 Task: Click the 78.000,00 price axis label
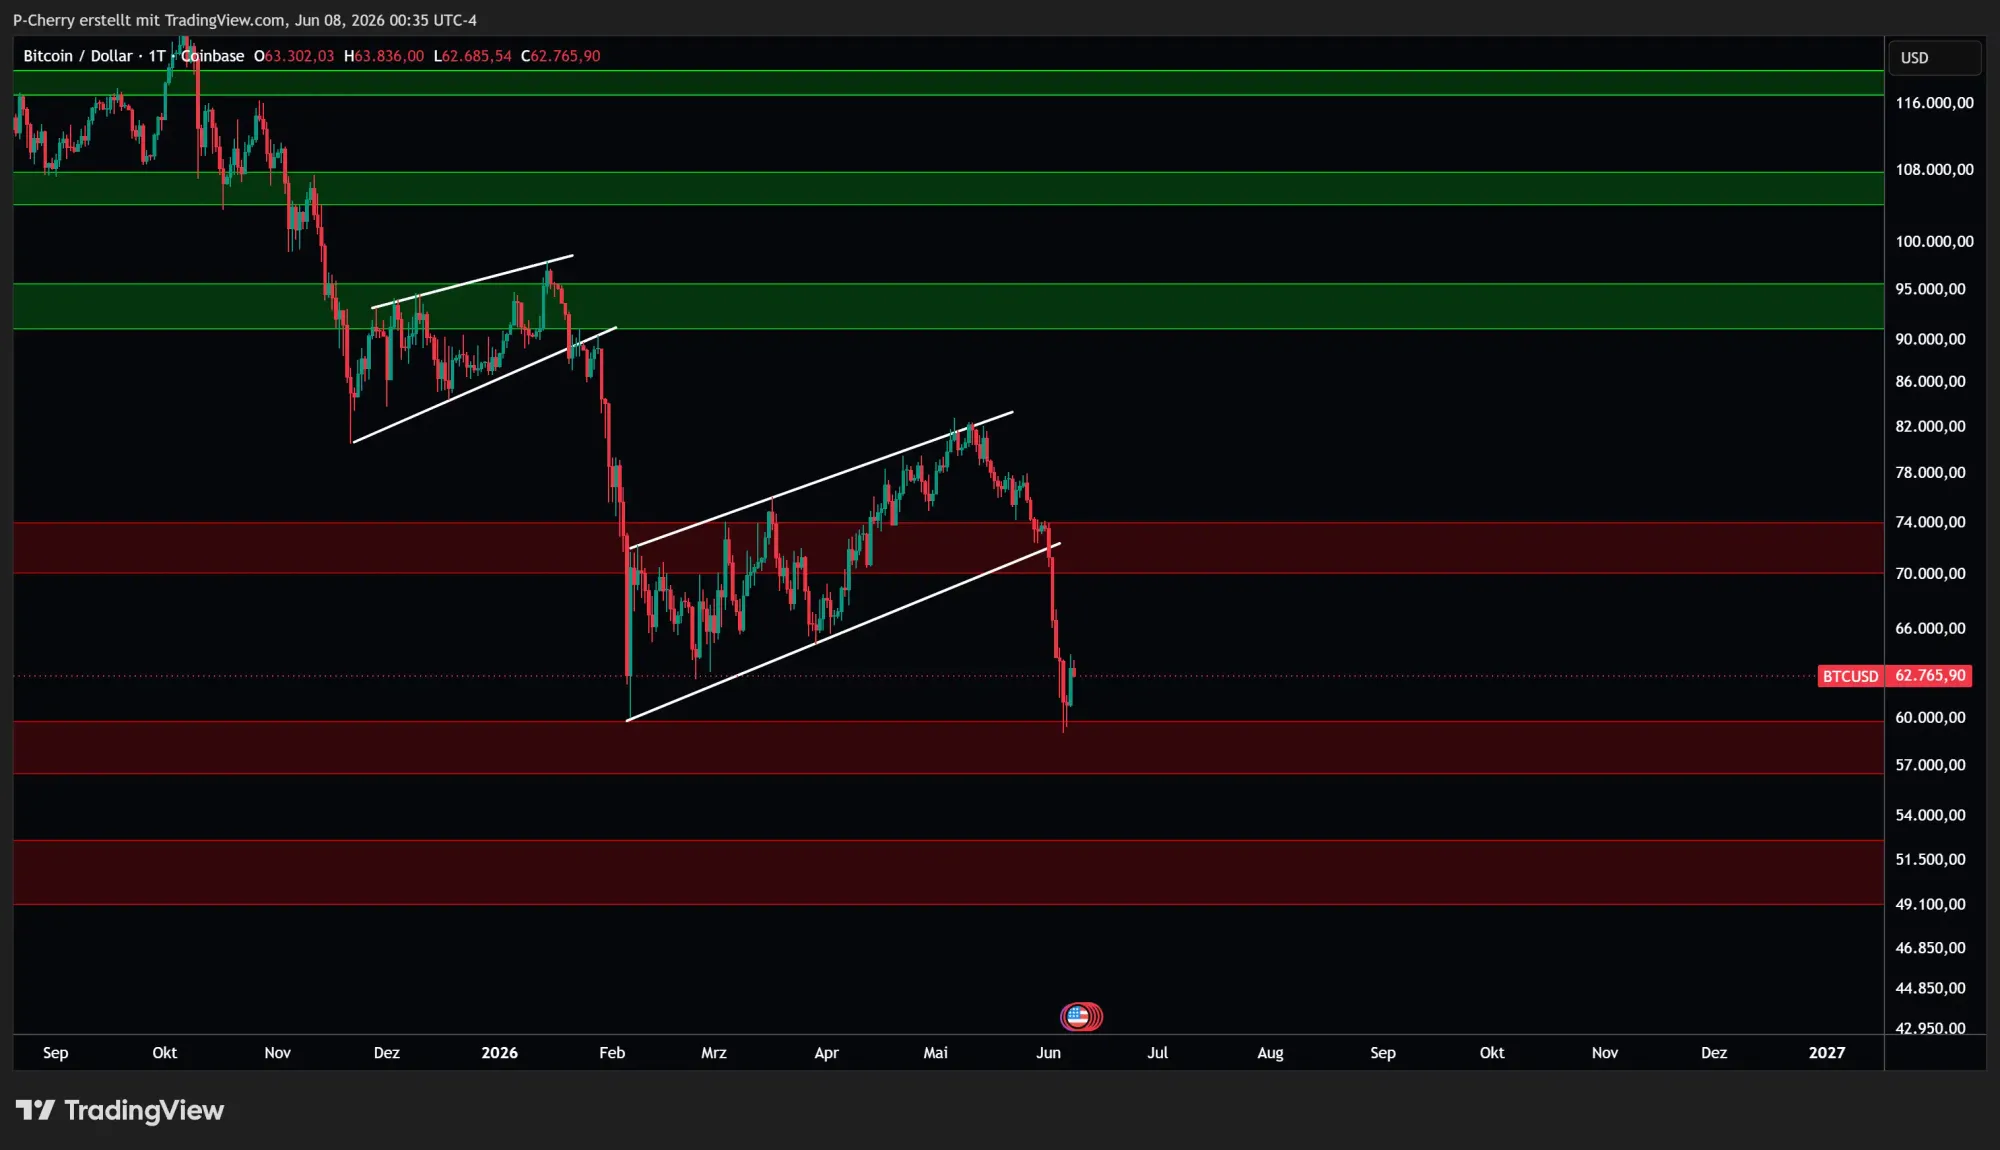coord(1930,473)
